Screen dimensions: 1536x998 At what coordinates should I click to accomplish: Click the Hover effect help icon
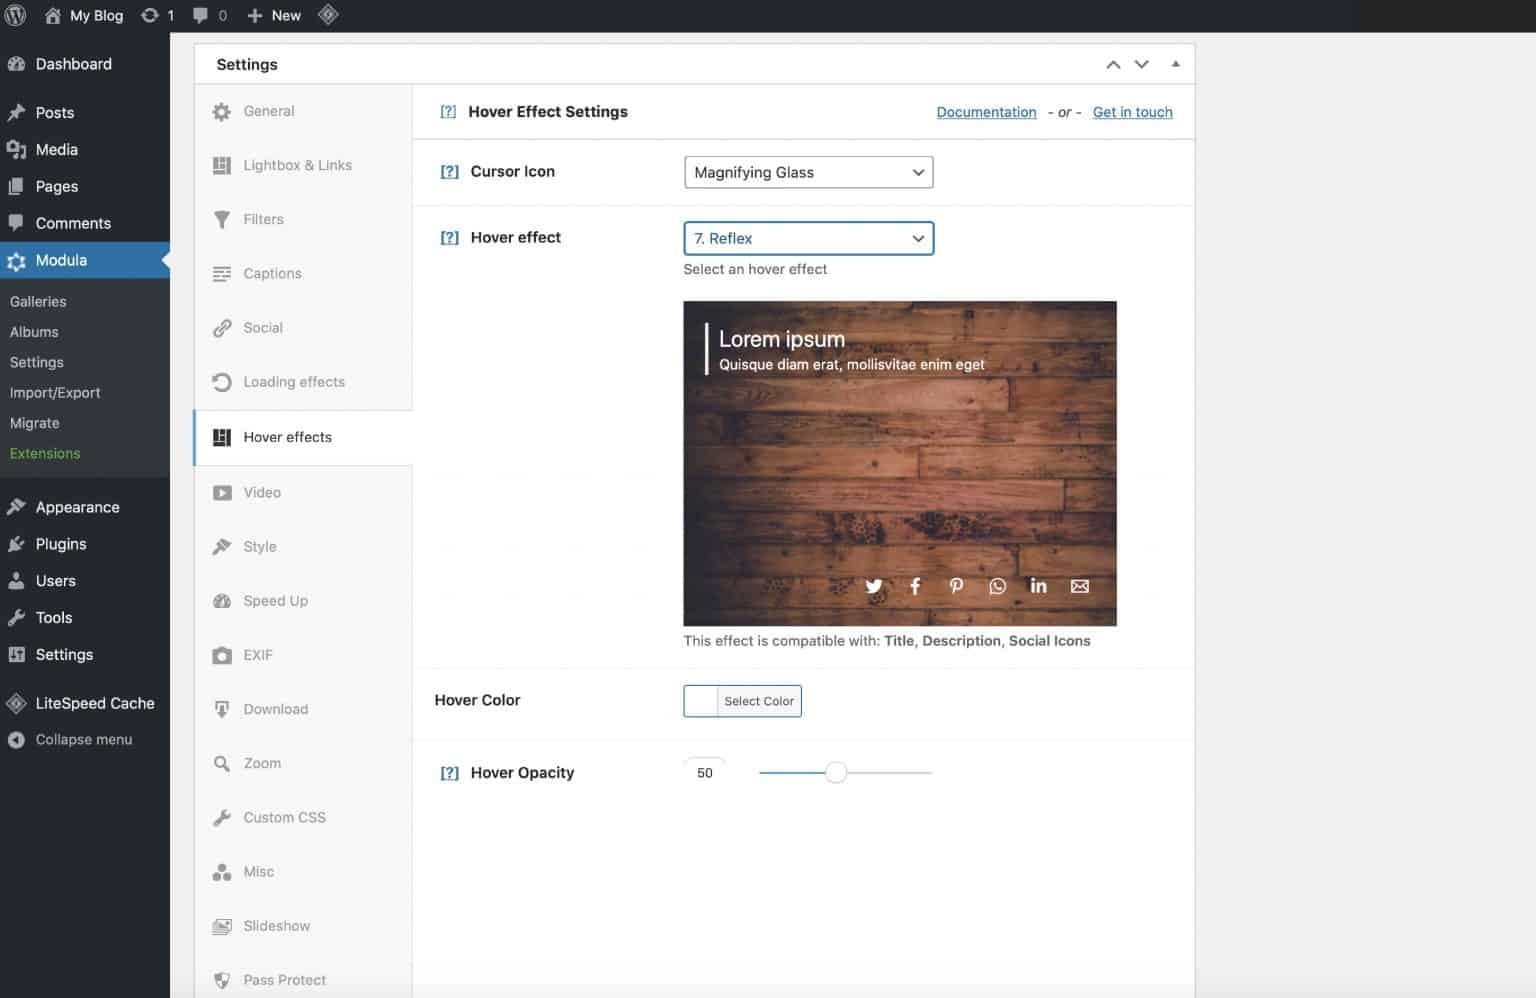[x=448, y=237]
